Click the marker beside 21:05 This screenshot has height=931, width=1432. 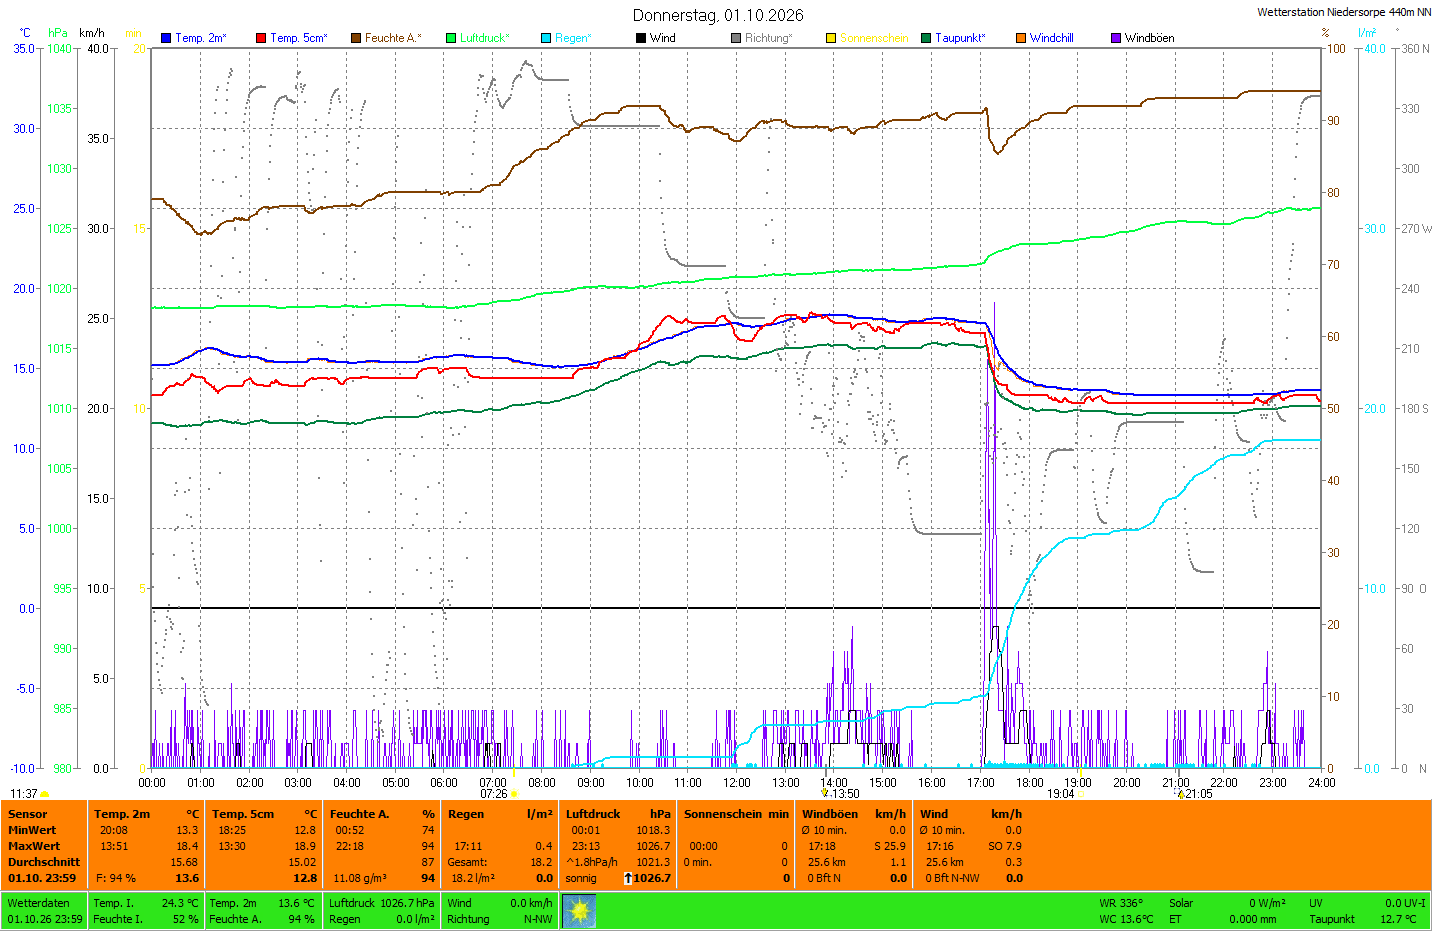click(1180, 794)
